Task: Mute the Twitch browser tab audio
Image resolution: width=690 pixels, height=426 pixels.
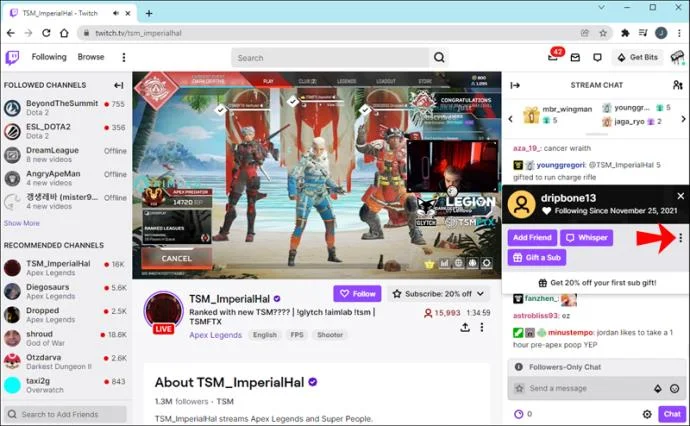Action: click(116, 13)
